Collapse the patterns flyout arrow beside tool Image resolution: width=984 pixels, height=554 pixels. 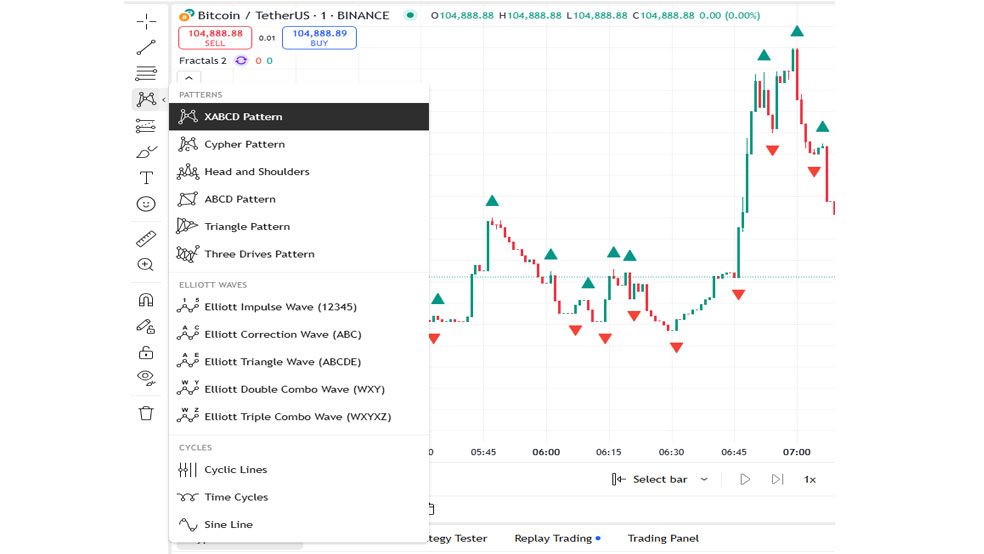(x=164, y=100)
